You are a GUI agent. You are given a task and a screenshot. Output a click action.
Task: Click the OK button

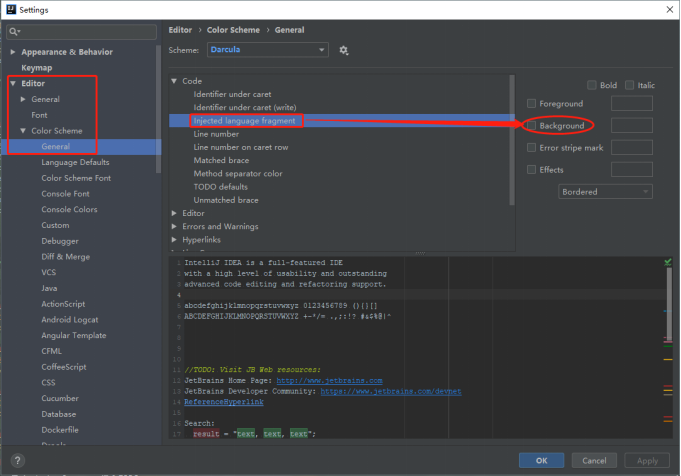click(x=541, y=460)
